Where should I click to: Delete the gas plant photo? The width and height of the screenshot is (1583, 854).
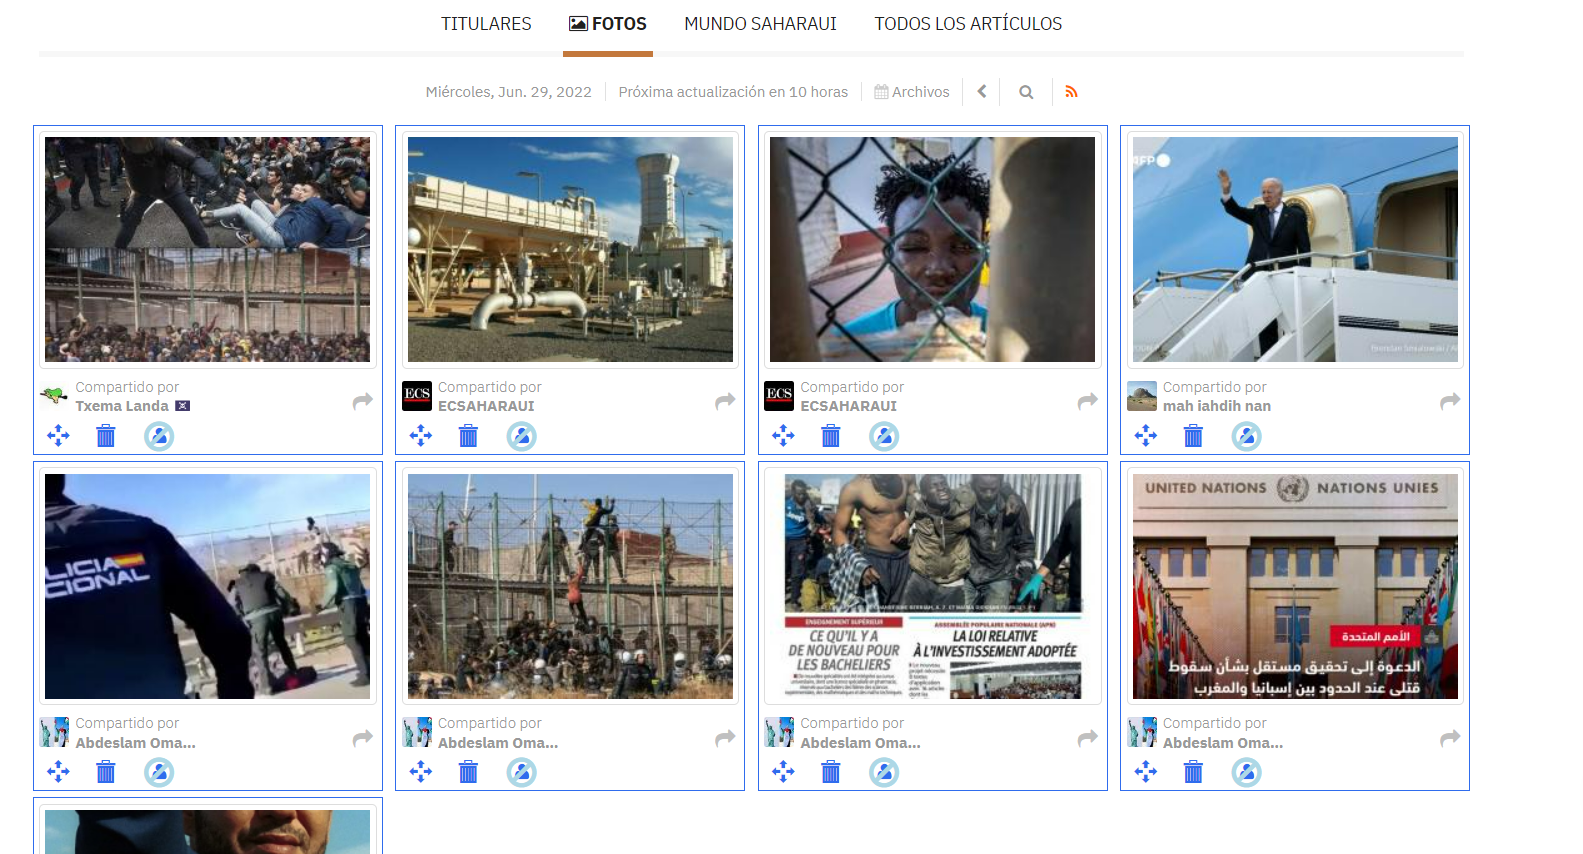point(468,436)
